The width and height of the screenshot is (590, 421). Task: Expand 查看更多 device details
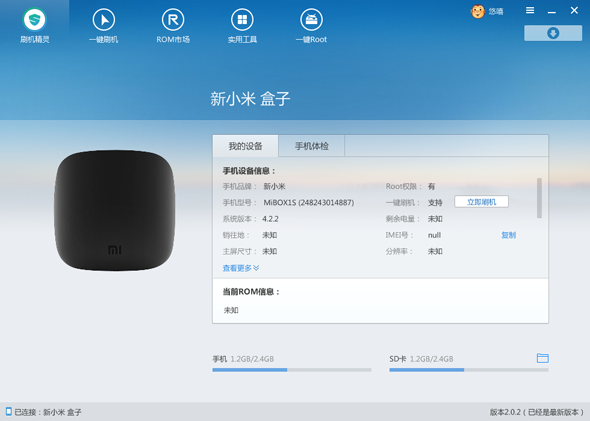click(x=241, y=268)
